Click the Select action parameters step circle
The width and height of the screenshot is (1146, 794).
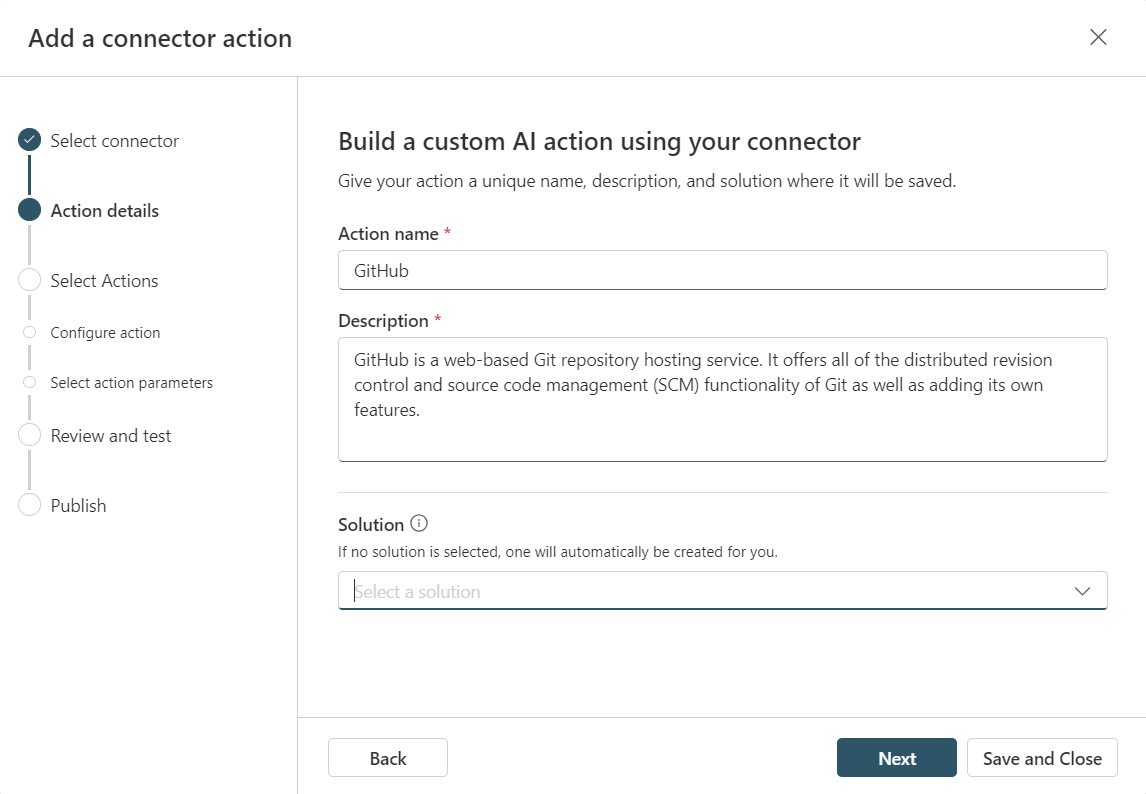point(29,383)
